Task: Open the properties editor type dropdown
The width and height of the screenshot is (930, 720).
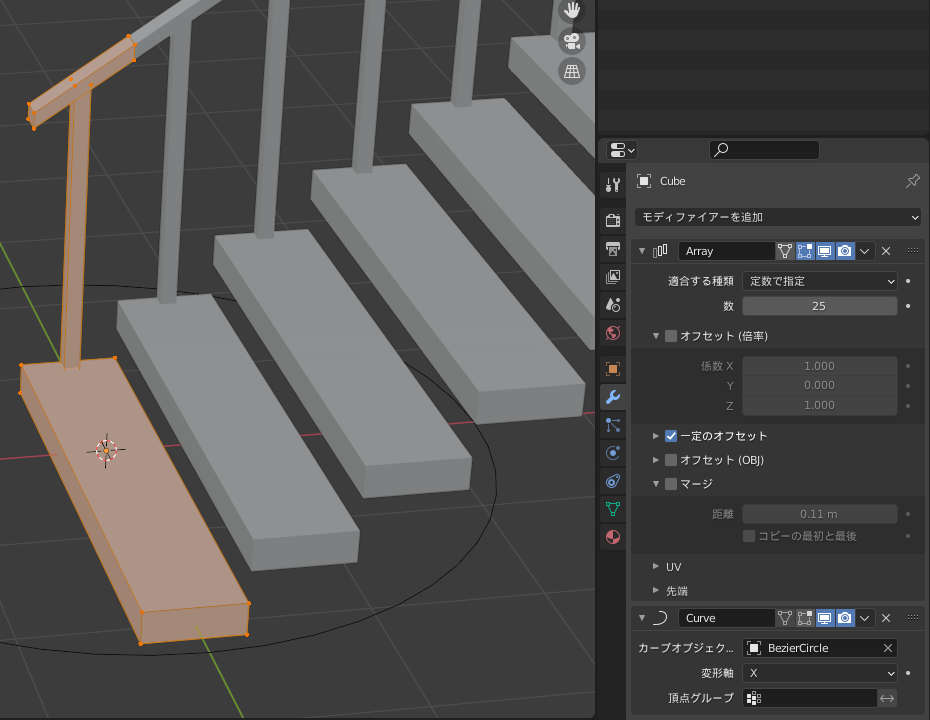Action: [x=622, y=150]
